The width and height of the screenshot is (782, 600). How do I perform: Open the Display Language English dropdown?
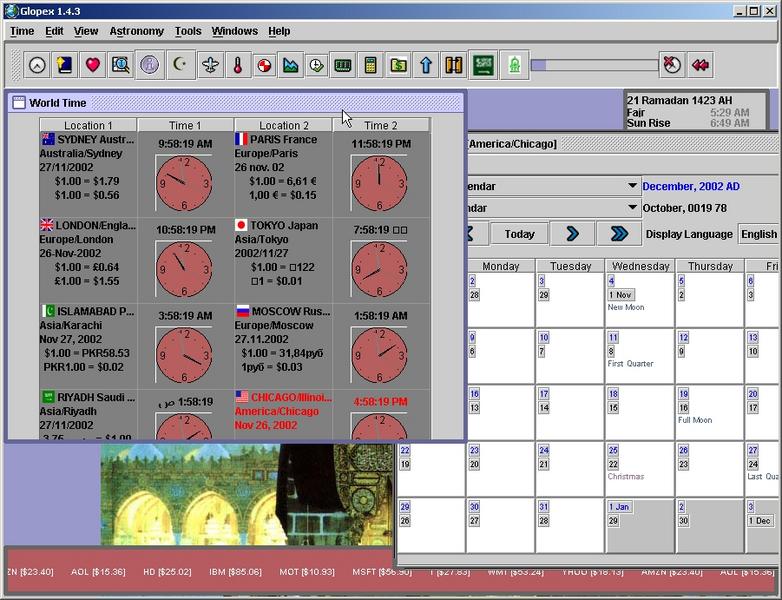coord(759,234)
